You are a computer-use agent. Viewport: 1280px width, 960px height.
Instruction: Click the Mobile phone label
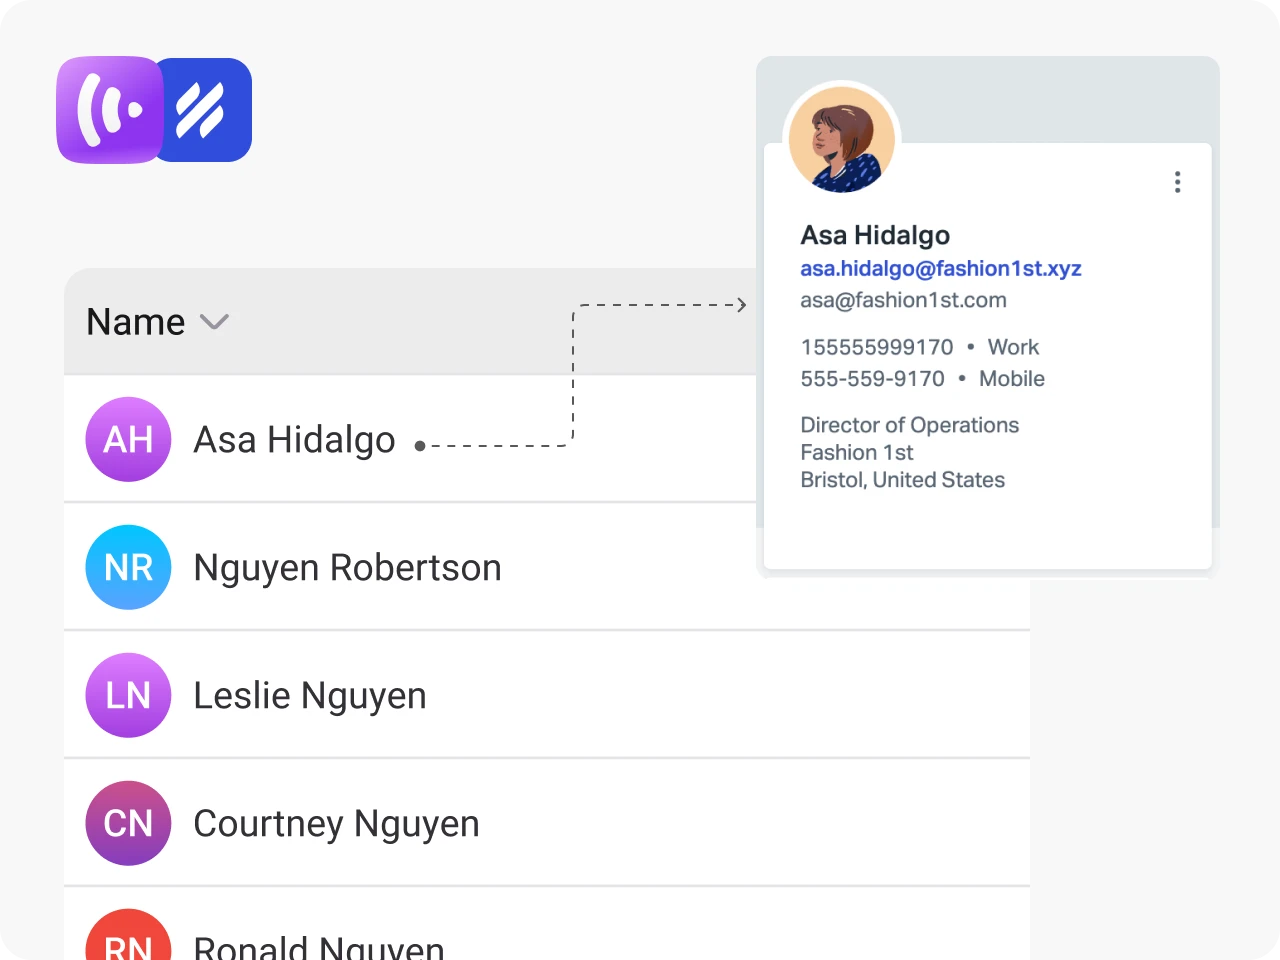(1012, 379)
